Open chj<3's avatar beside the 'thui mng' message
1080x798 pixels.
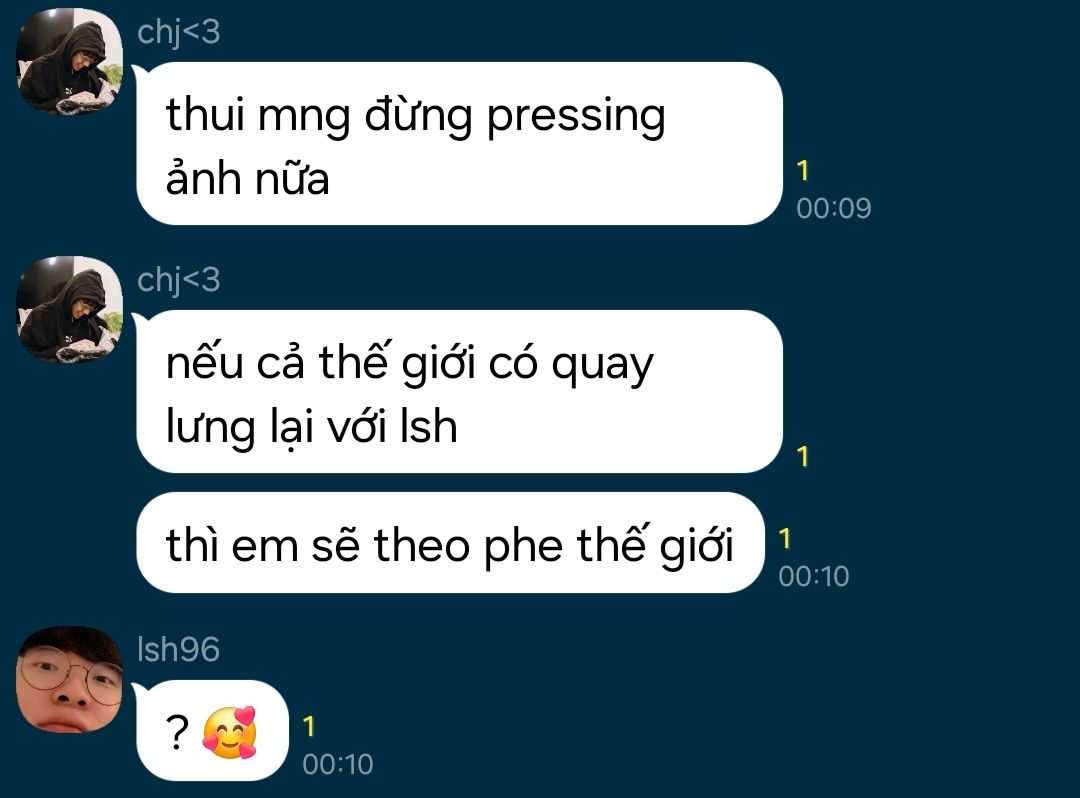(70, 62)
